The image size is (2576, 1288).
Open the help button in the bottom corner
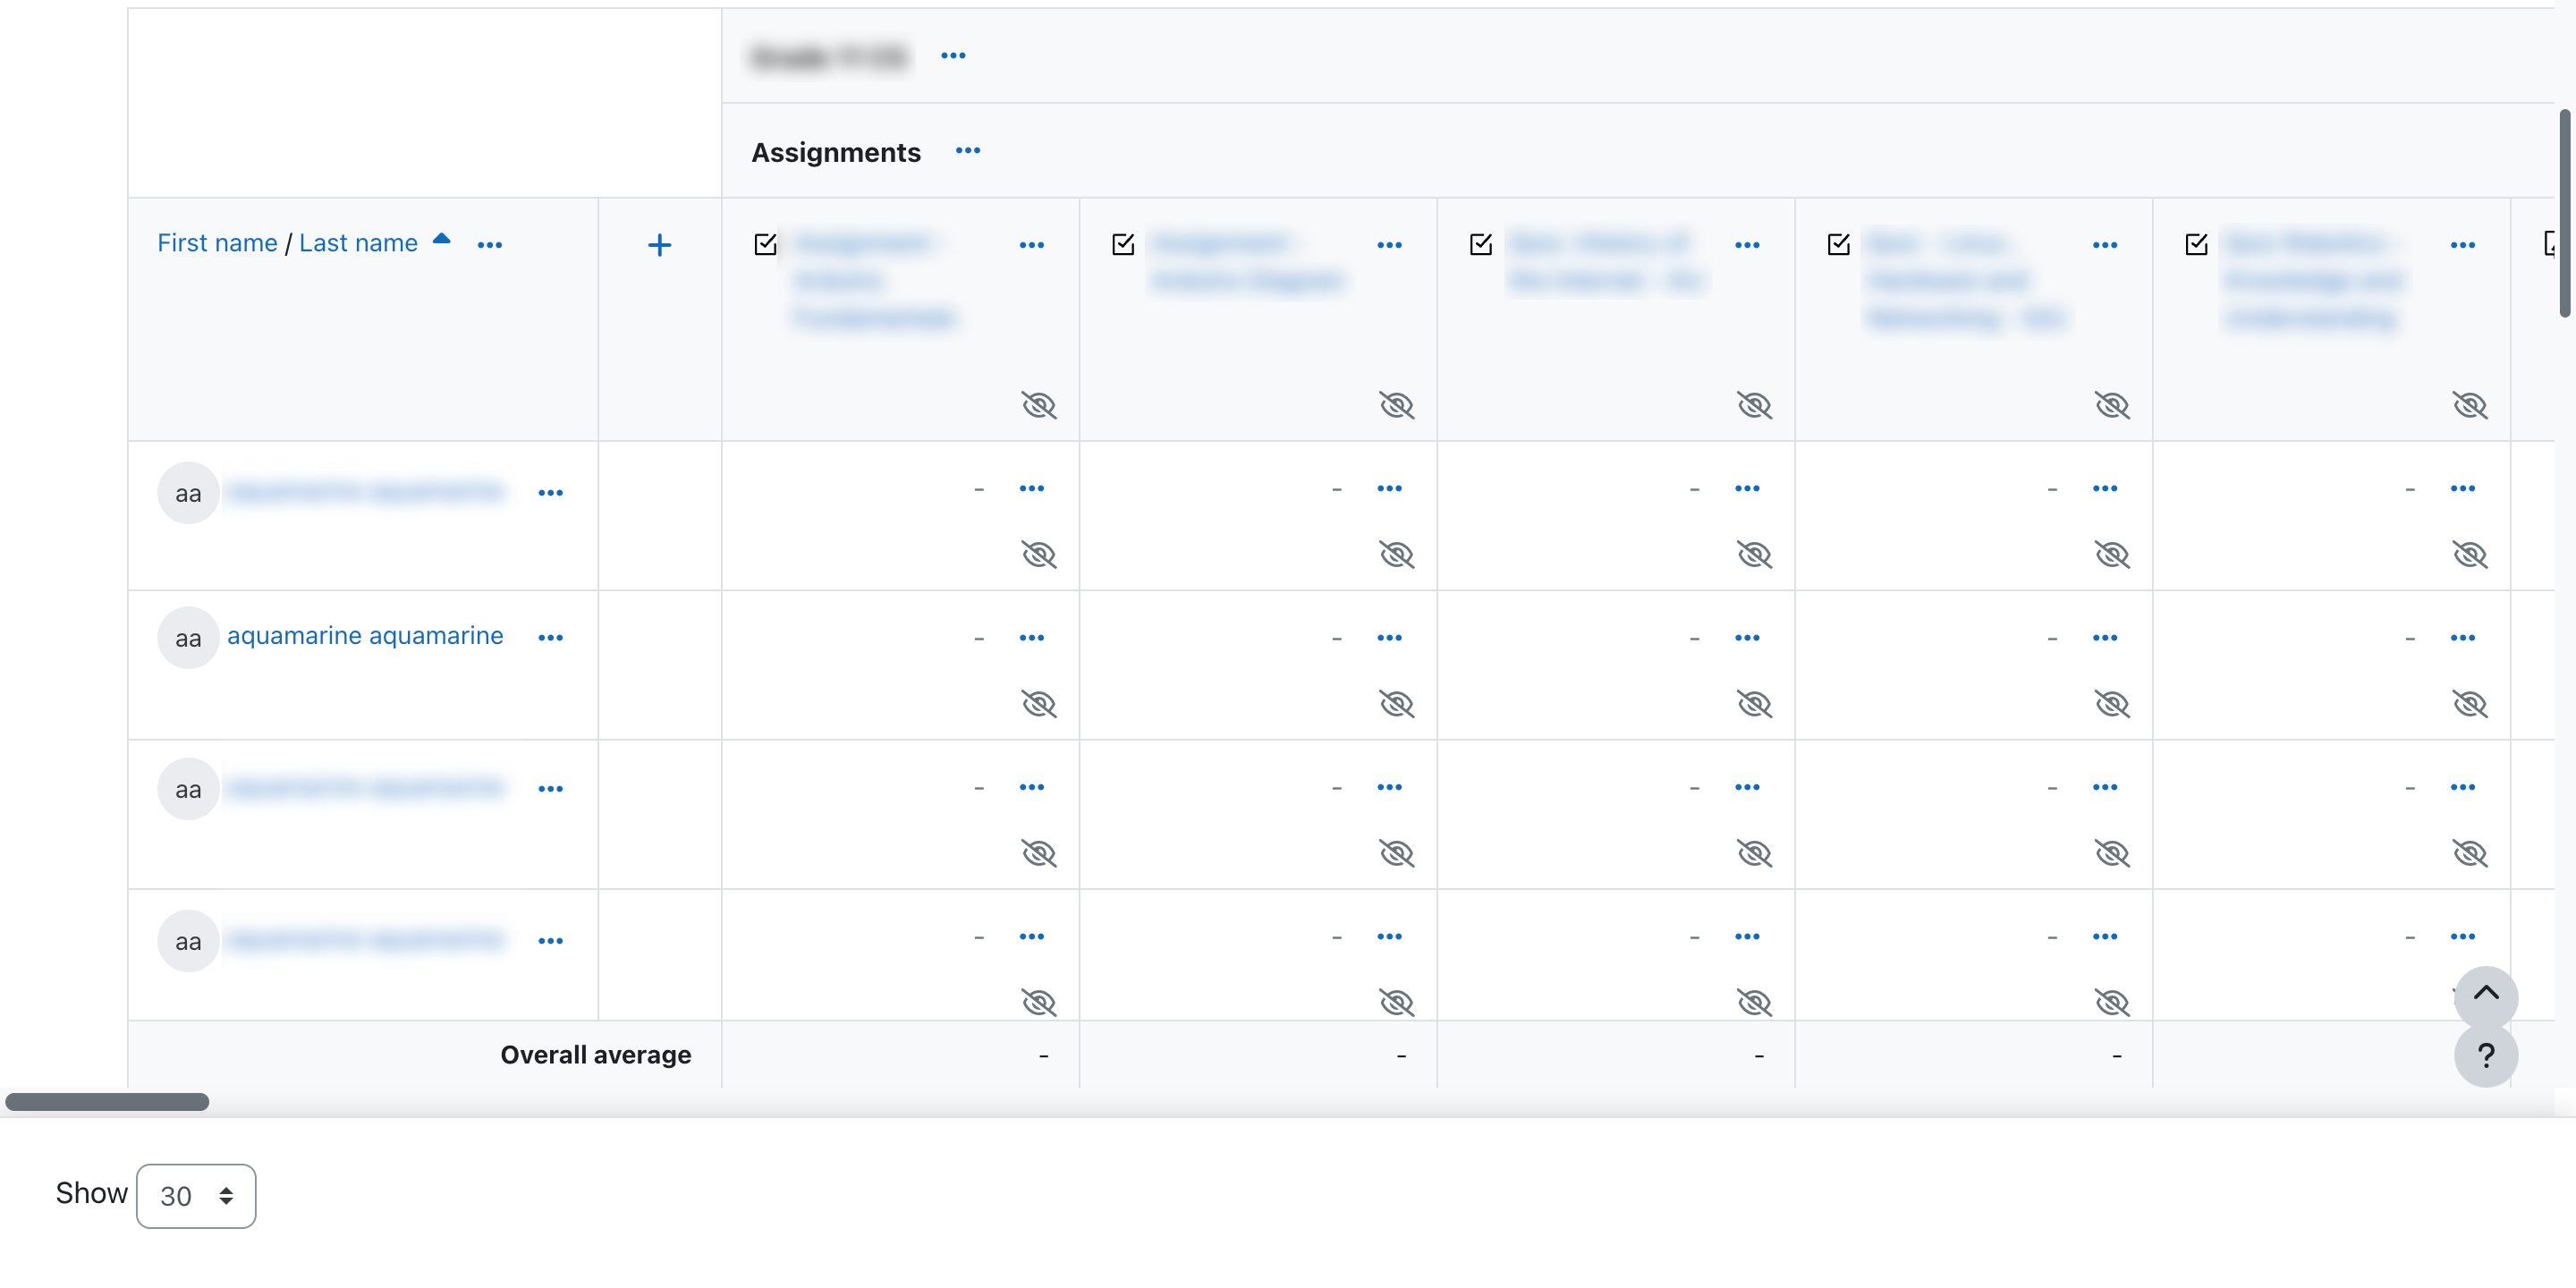(x=2486, y=1056)
